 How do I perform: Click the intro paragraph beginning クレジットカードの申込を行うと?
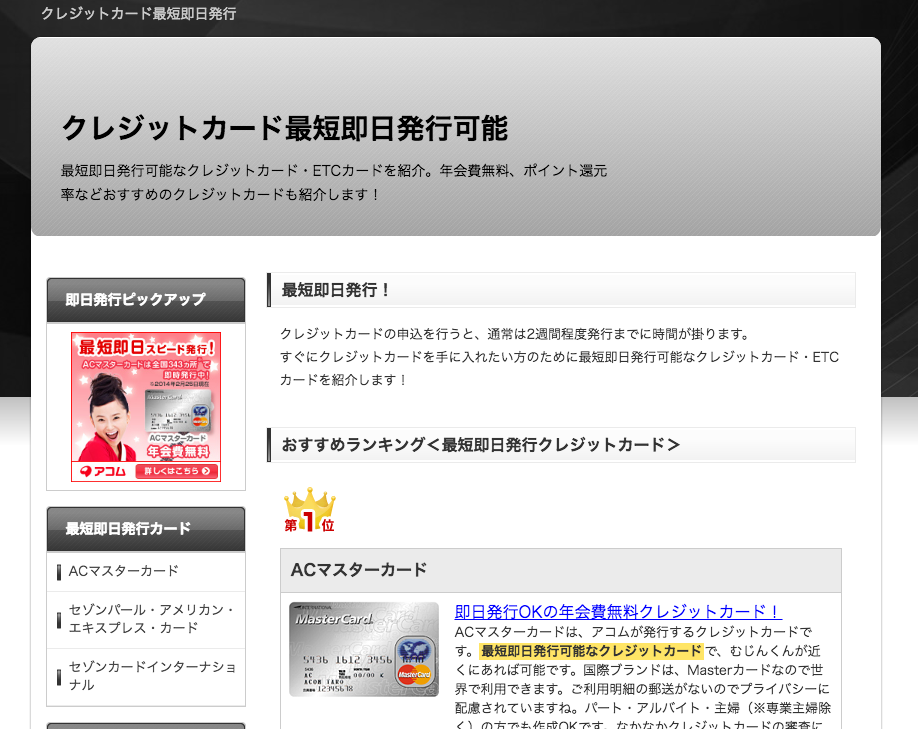click(x=559, y=357)
